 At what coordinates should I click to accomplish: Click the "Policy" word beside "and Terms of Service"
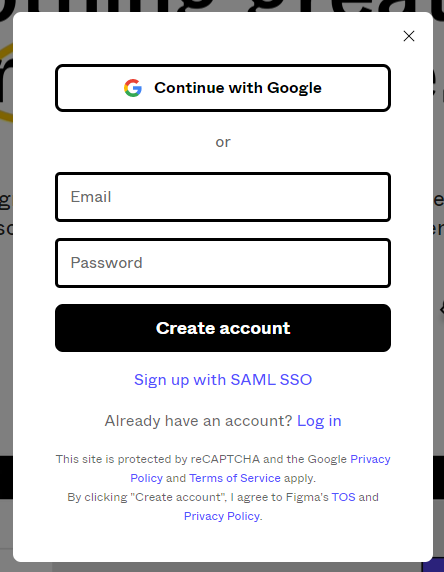tap(146, 478)
